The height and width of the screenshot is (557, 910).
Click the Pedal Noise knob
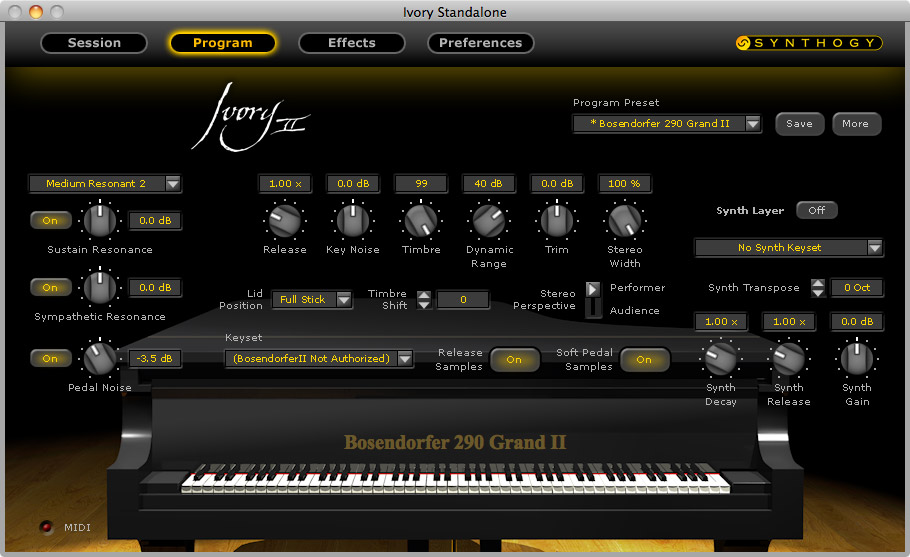100,358
